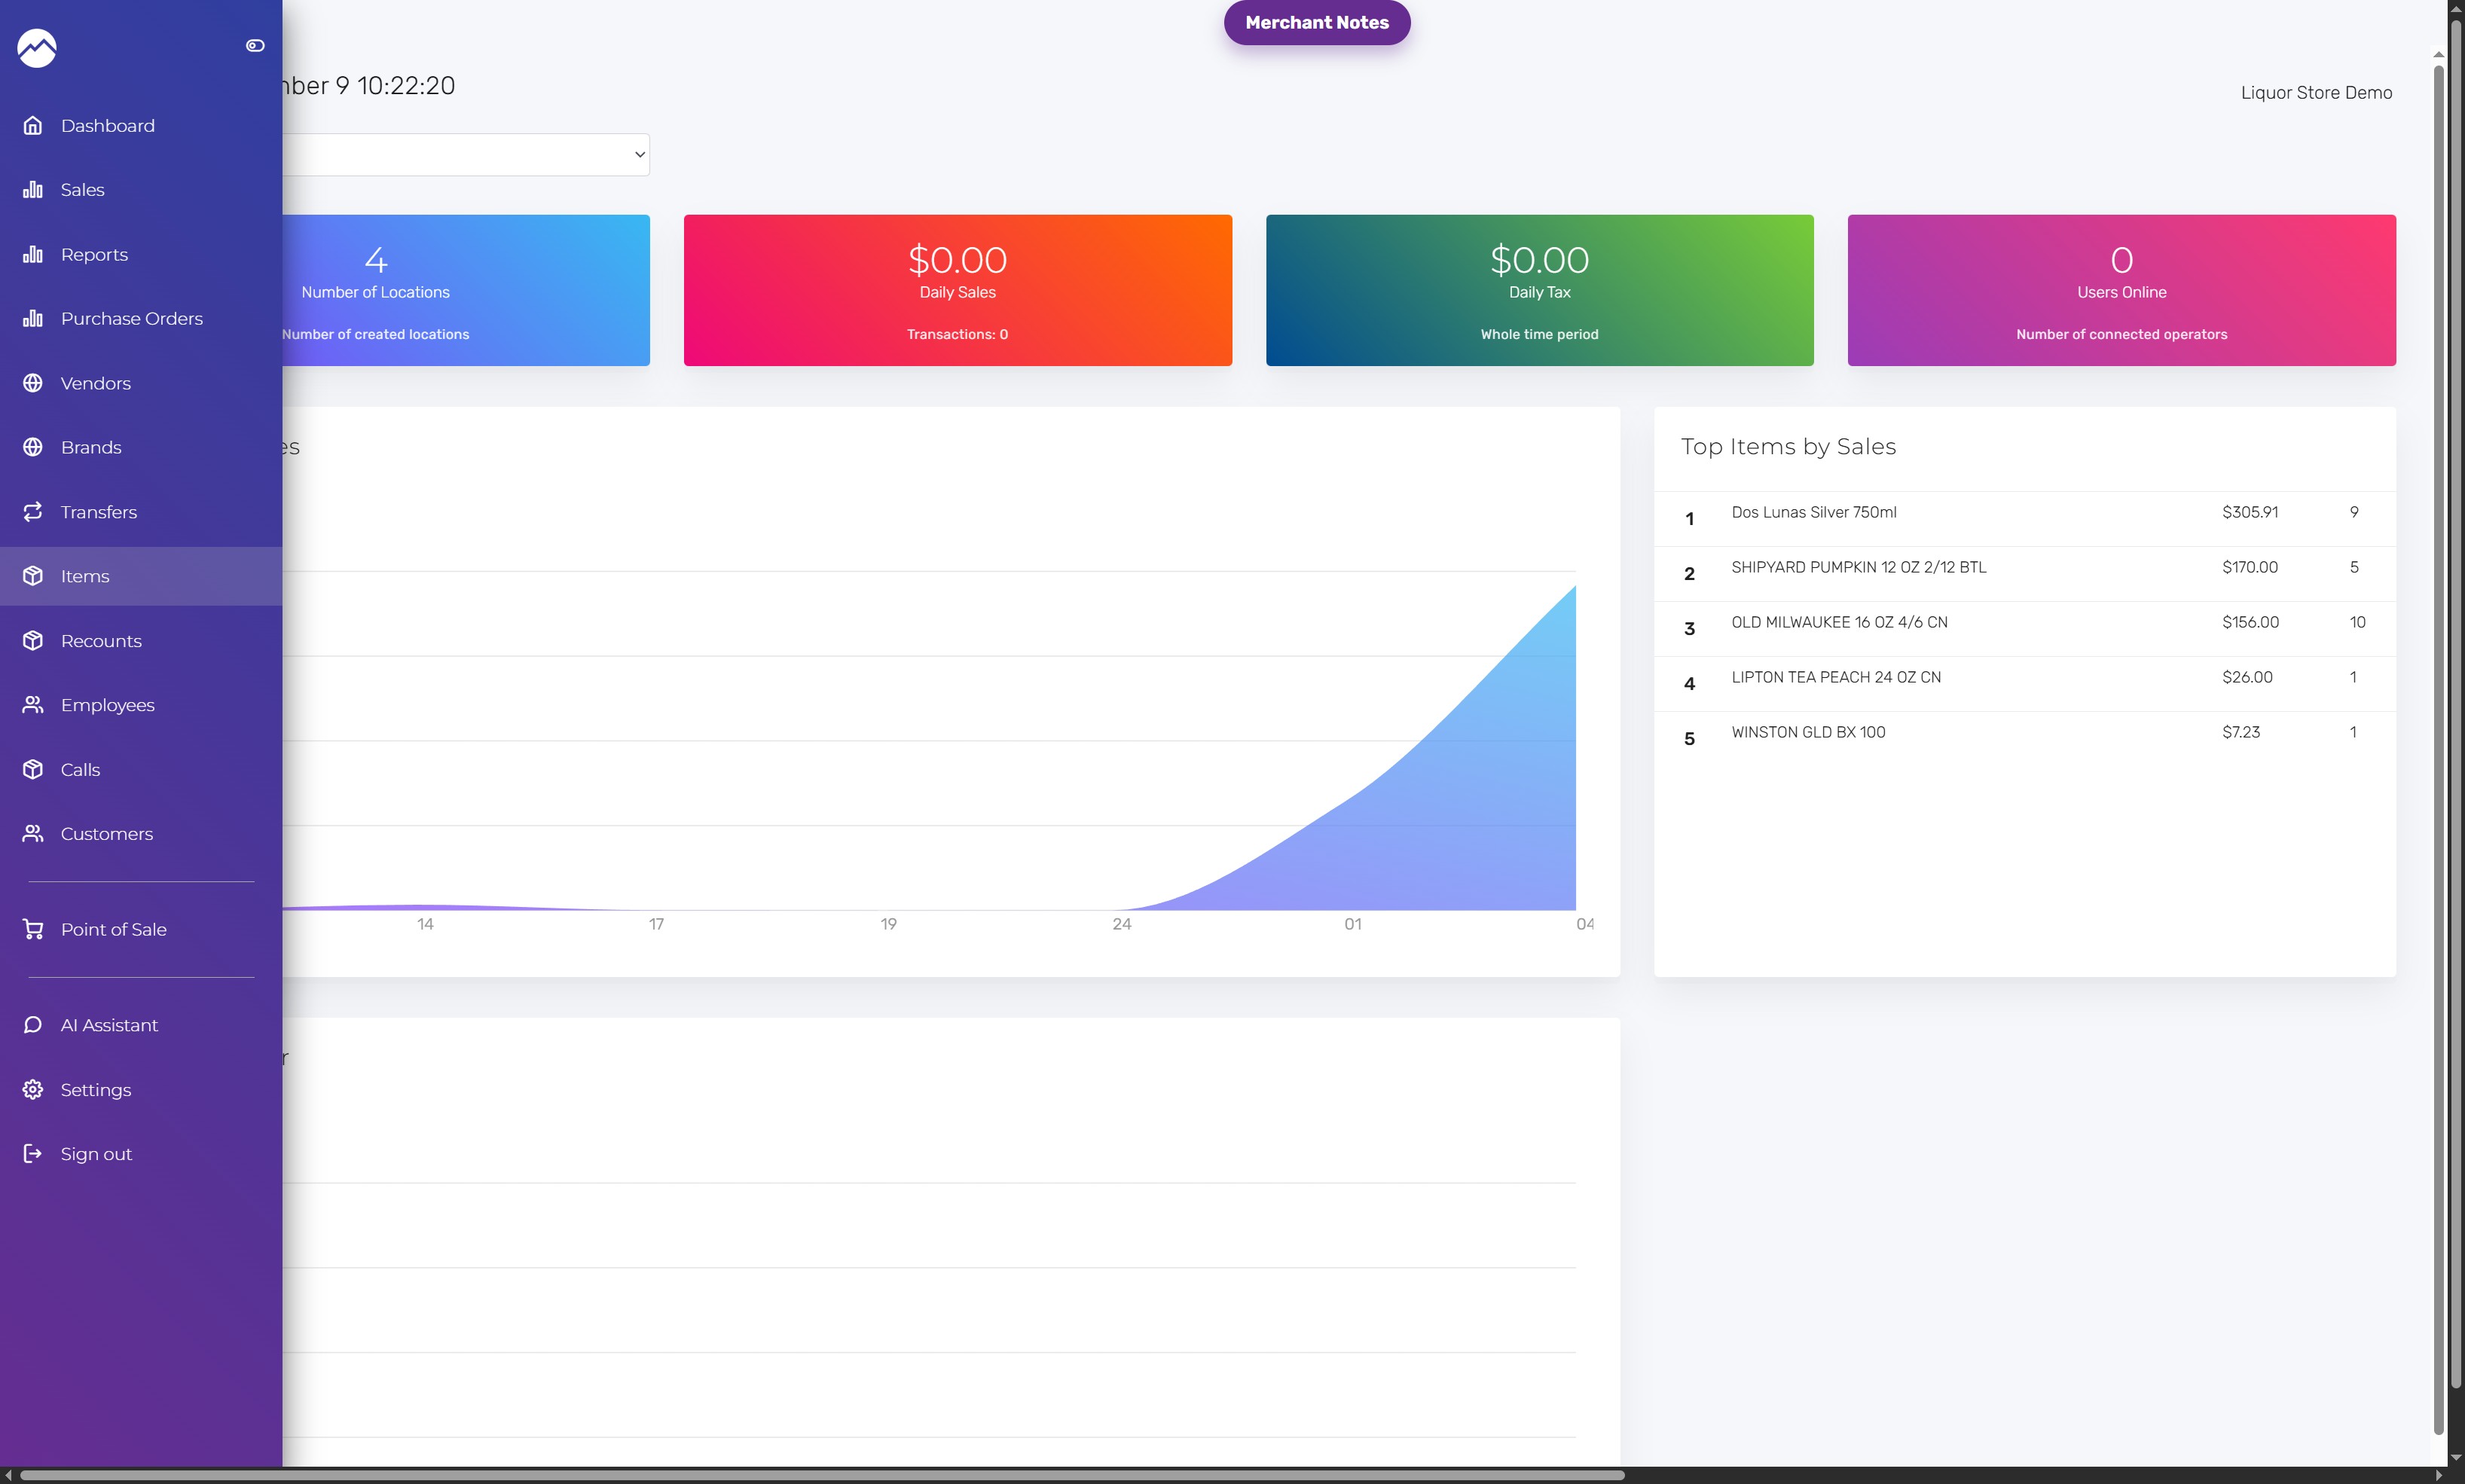
Task: Click the Customers people icon
Action: tap(33, 833)
